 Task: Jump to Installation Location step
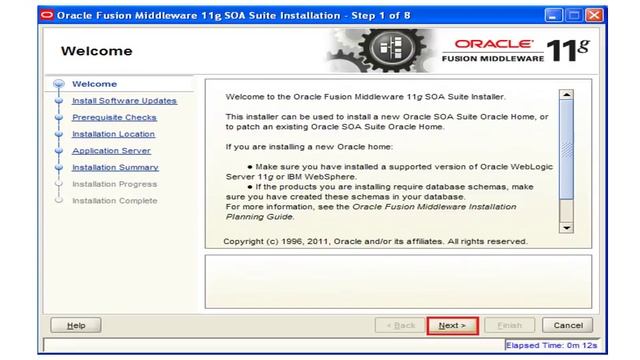(113, 134)
